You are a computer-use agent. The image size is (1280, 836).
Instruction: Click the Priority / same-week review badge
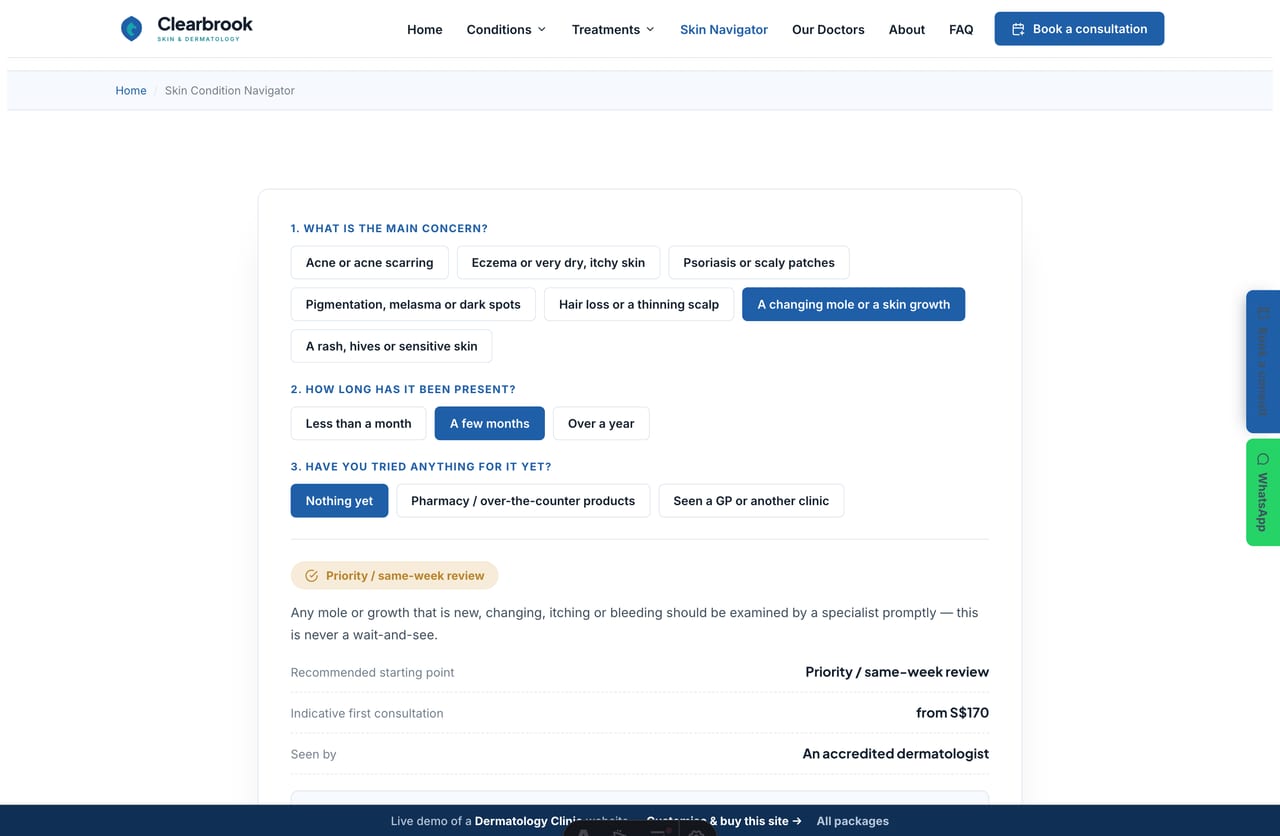[394, 576]
